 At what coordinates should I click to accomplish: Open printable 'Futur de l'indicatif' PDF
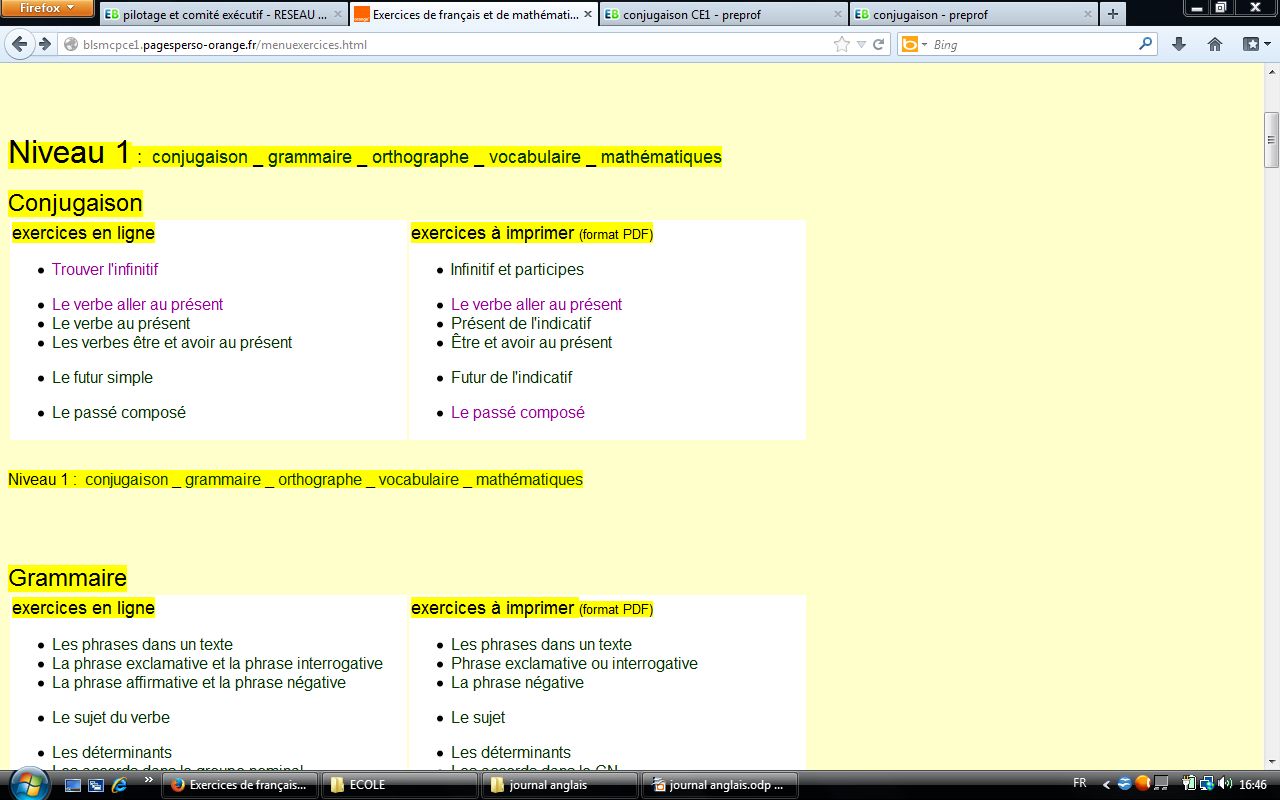coord(511,377)
